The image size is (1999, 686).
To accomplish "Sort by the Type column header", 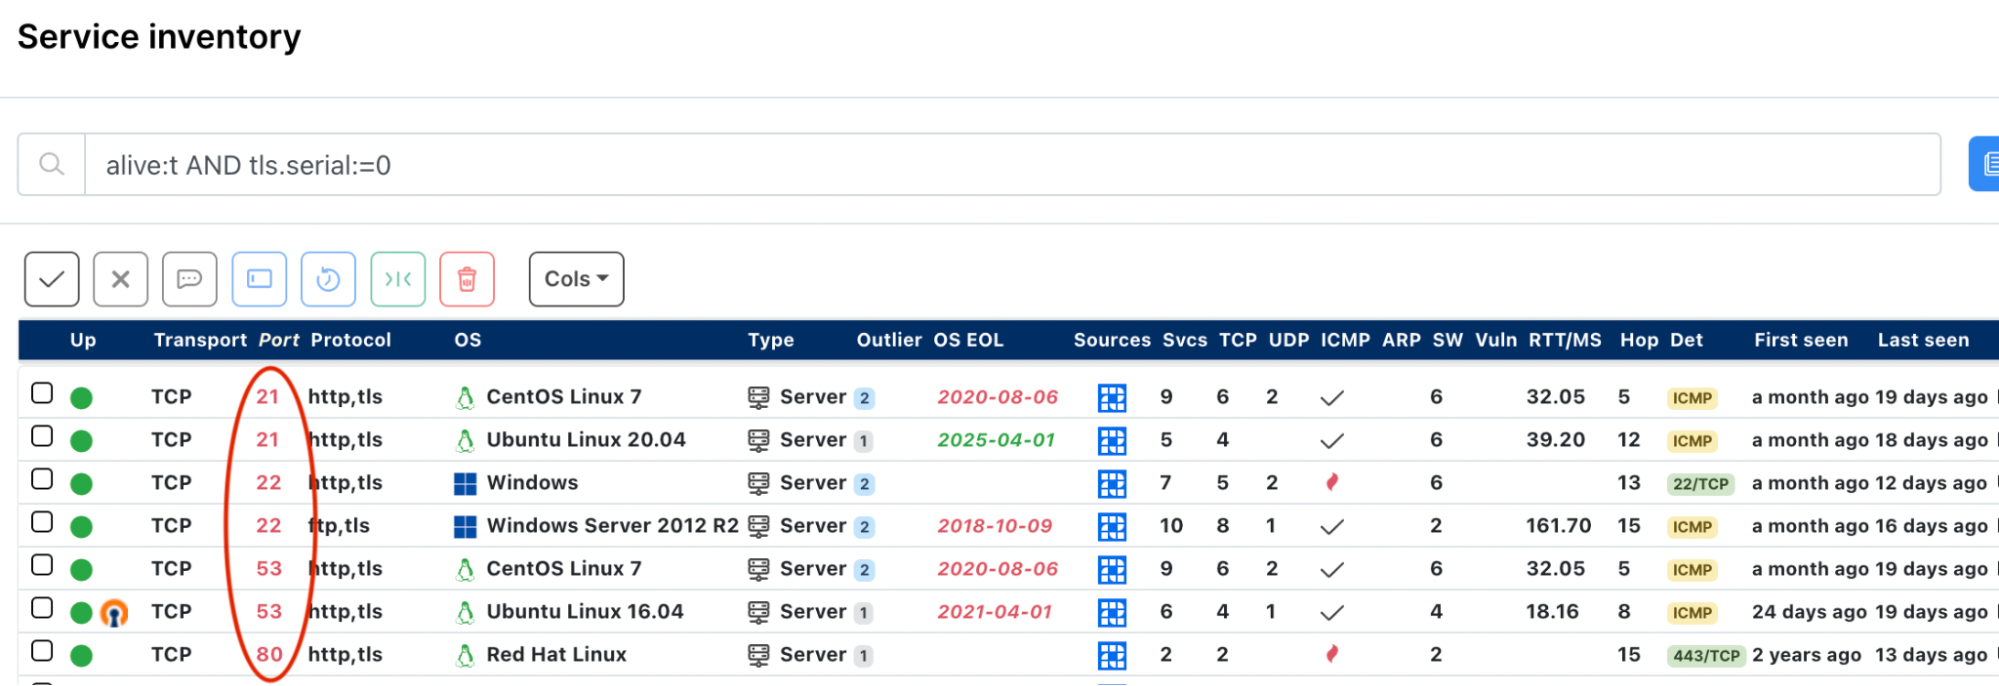I will (x=771, y=340).
